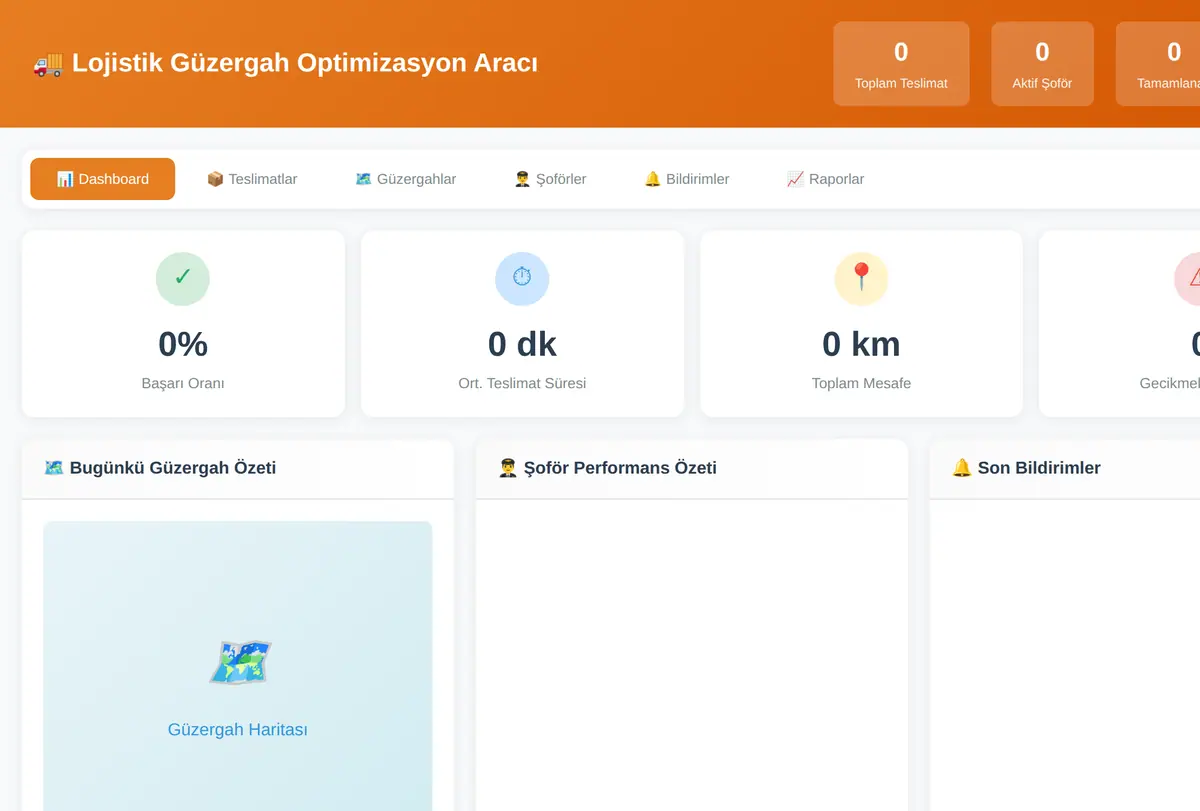Viewport: 1200px width, 811px height.
Task: Click the Şoför Performans Özeti heading
Action: [607, 468]
